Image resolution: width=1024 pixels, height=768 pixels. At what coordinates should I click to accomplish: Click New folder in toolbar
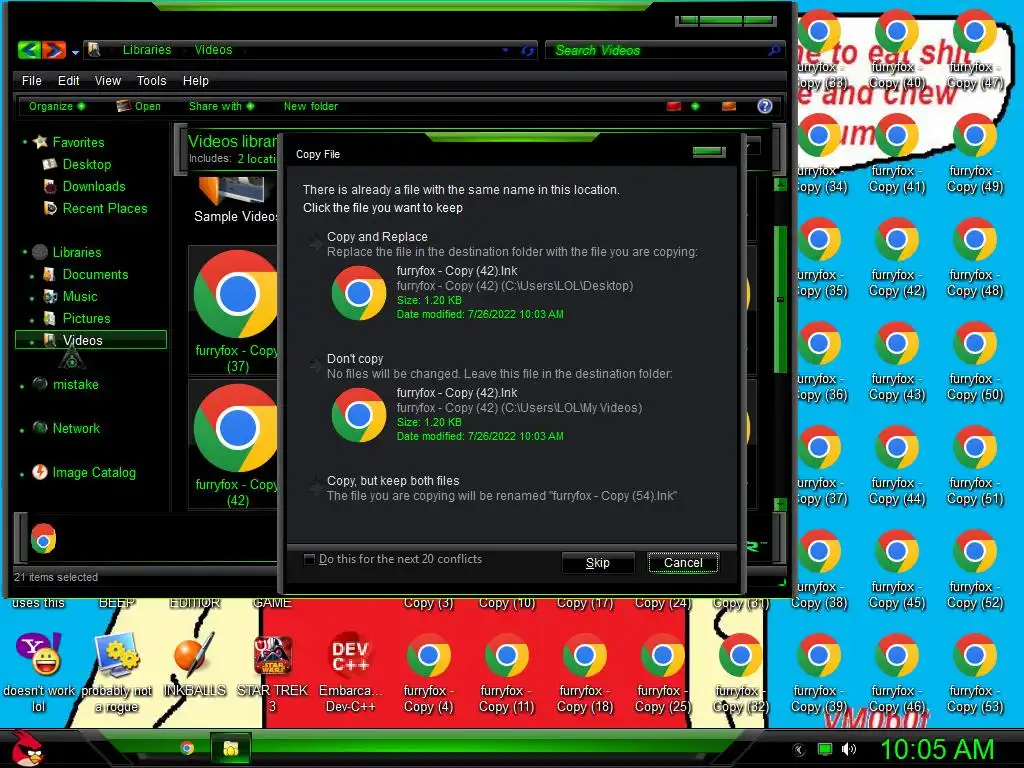pos(311,106)
